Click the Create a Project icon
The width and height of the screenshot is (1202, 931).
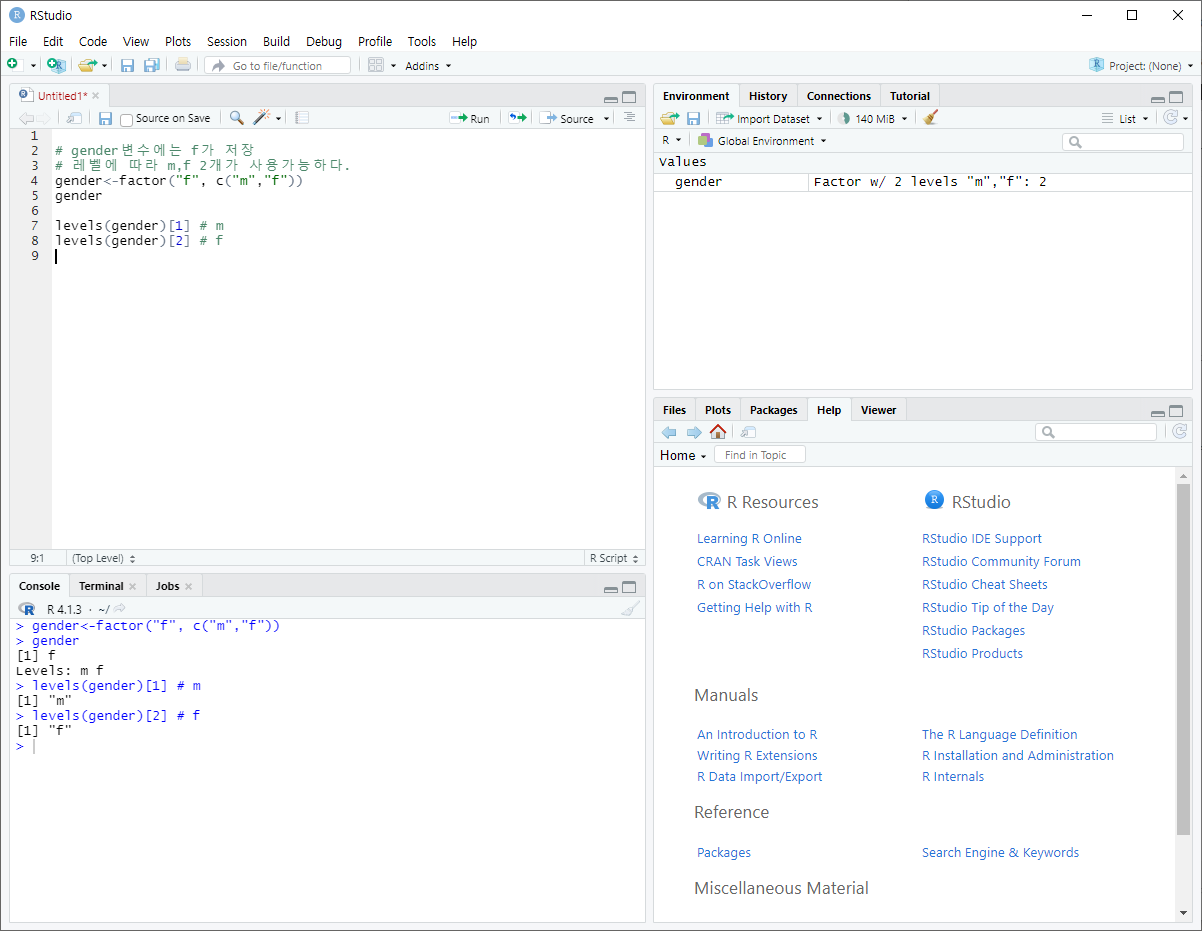56,65
